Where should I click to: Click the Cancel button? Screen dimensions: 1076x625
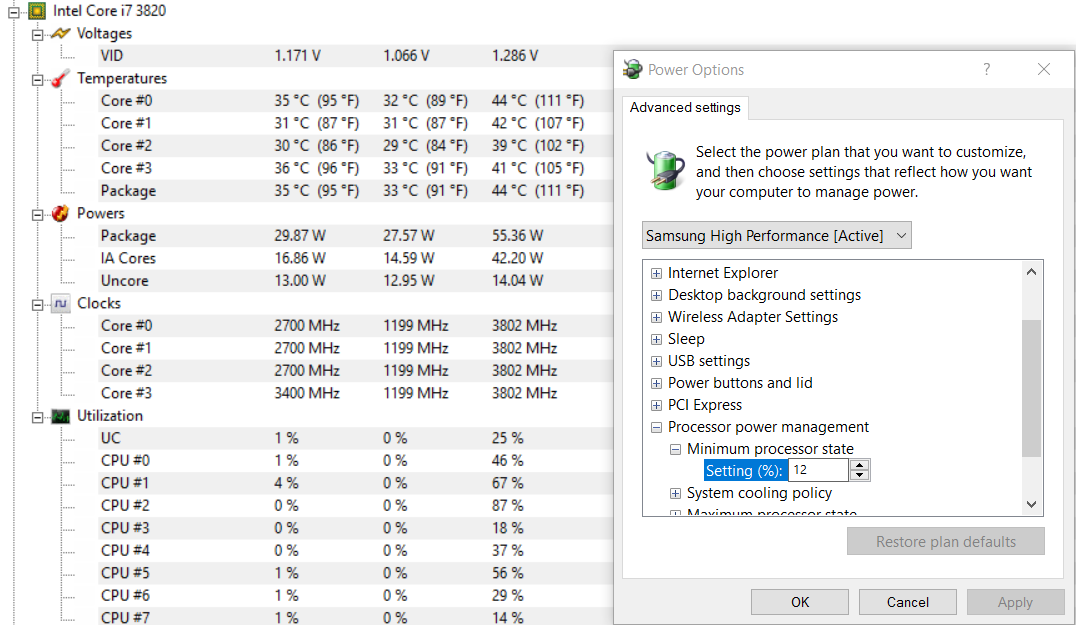(x=907, y=602)
